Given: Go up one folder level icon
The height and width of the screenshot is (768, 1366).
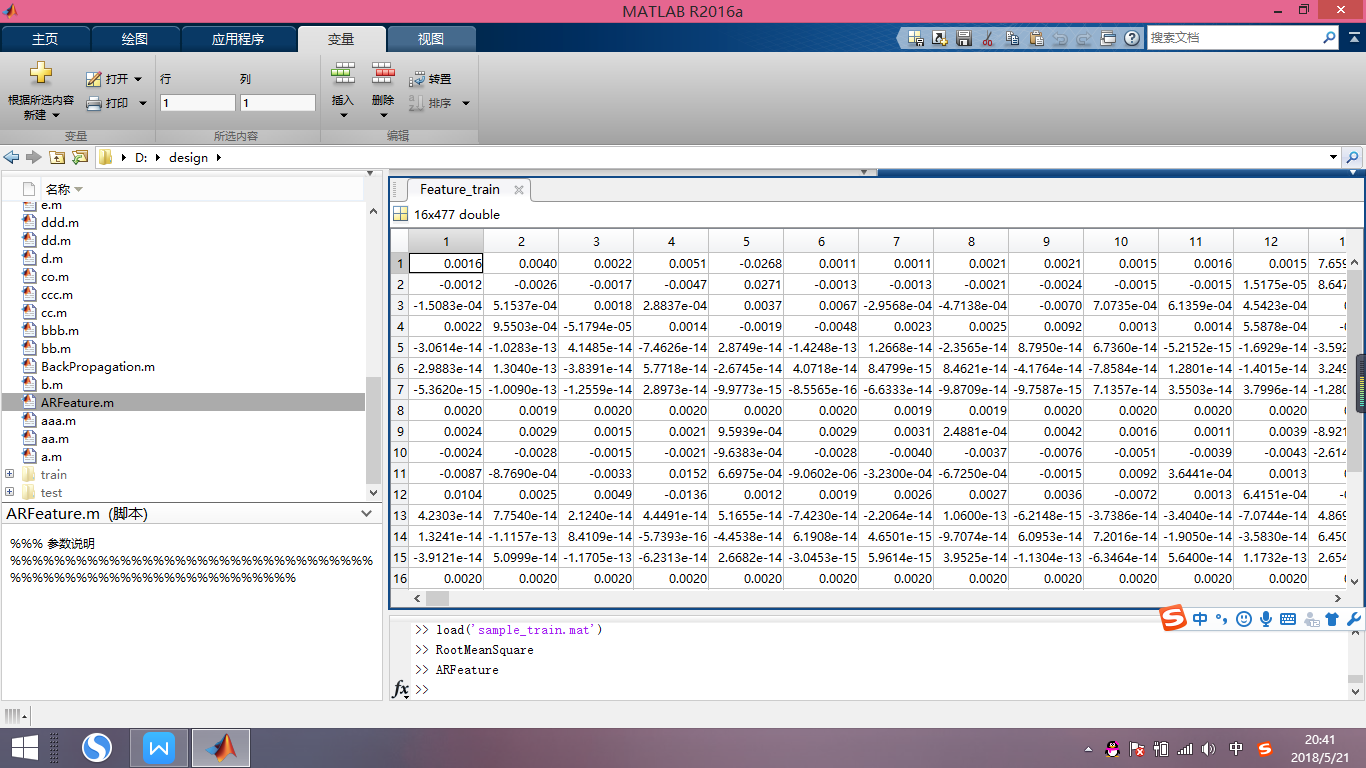Looking at the screenshot, I should 57,158.
